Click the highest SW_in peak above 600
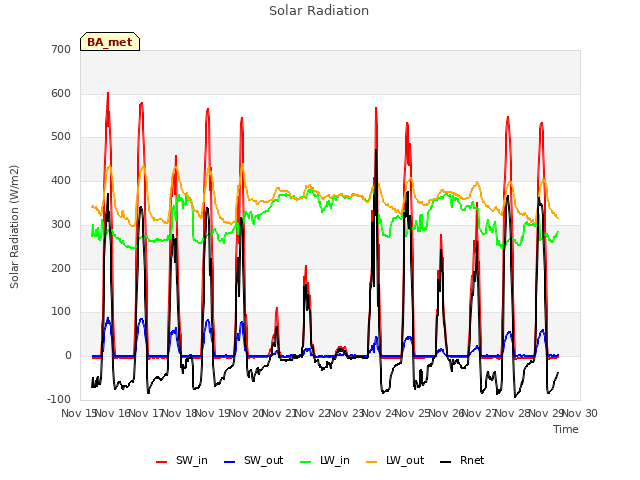The image size is (640, 480). pyautogui.click(x=108, y=94)
